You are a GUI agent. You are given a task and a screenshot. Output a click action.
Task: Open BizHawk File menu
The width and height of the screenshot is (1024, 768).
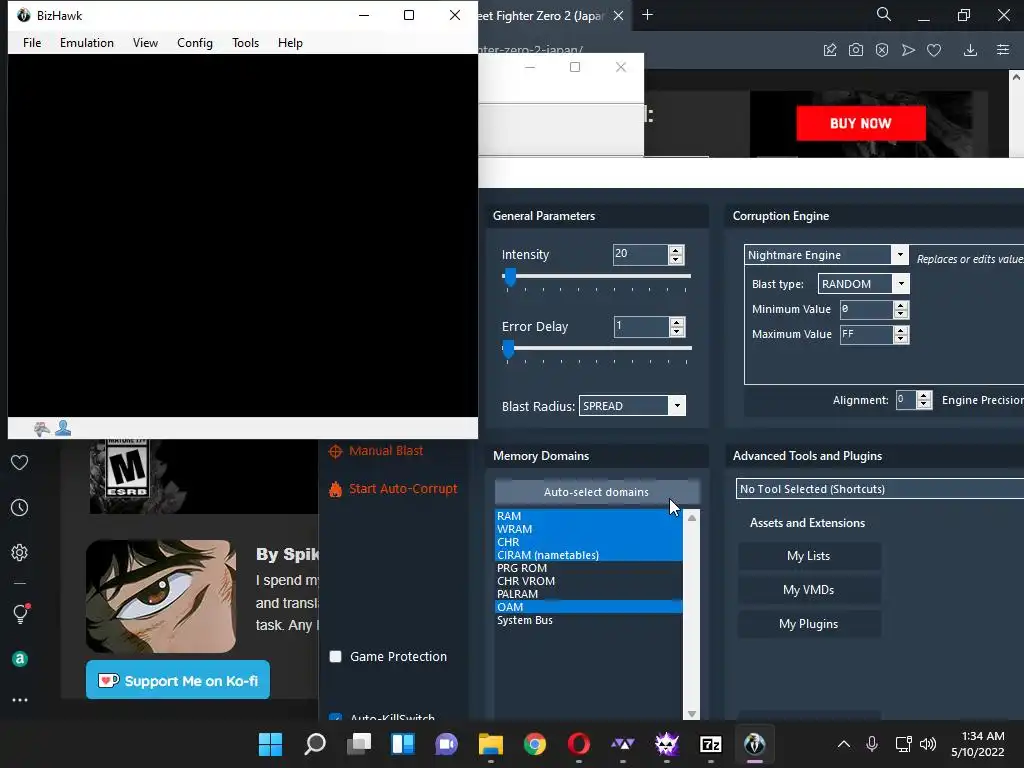click(x=32, y=42)
